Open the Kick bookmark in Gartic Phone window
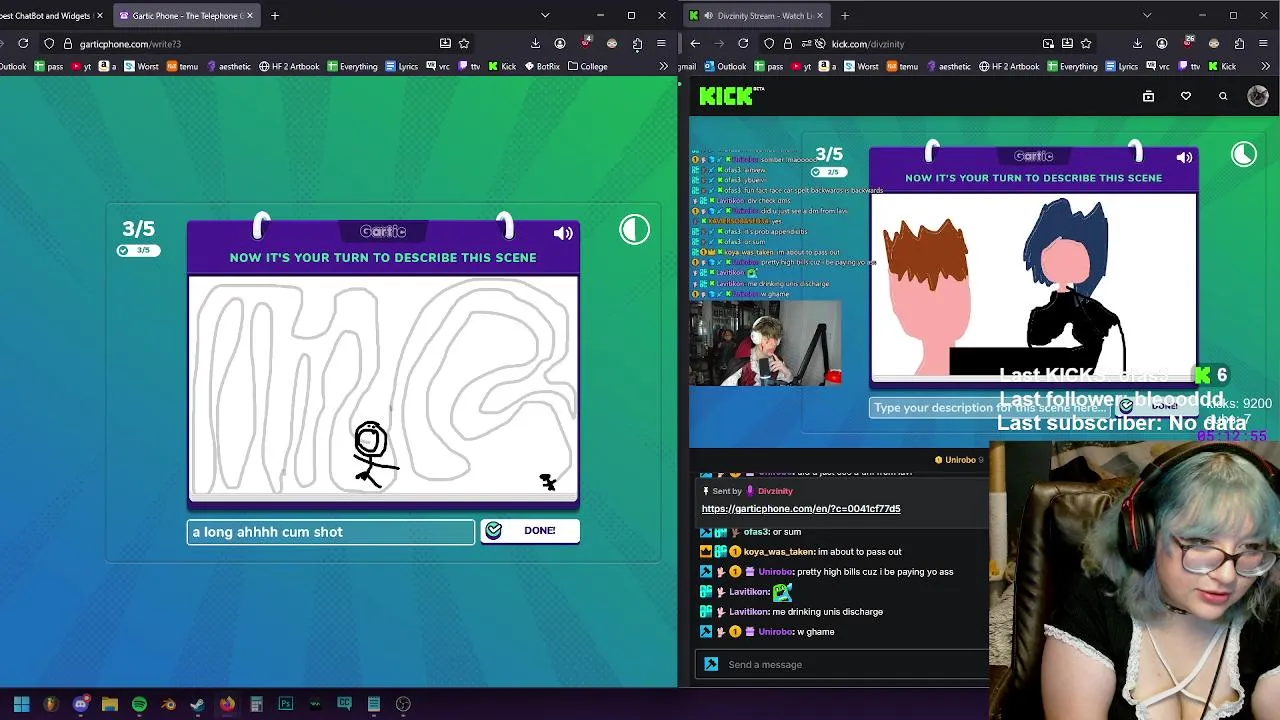Image resolution: width=1280 pixels, height=720 pixels. [x=501, y=67]
